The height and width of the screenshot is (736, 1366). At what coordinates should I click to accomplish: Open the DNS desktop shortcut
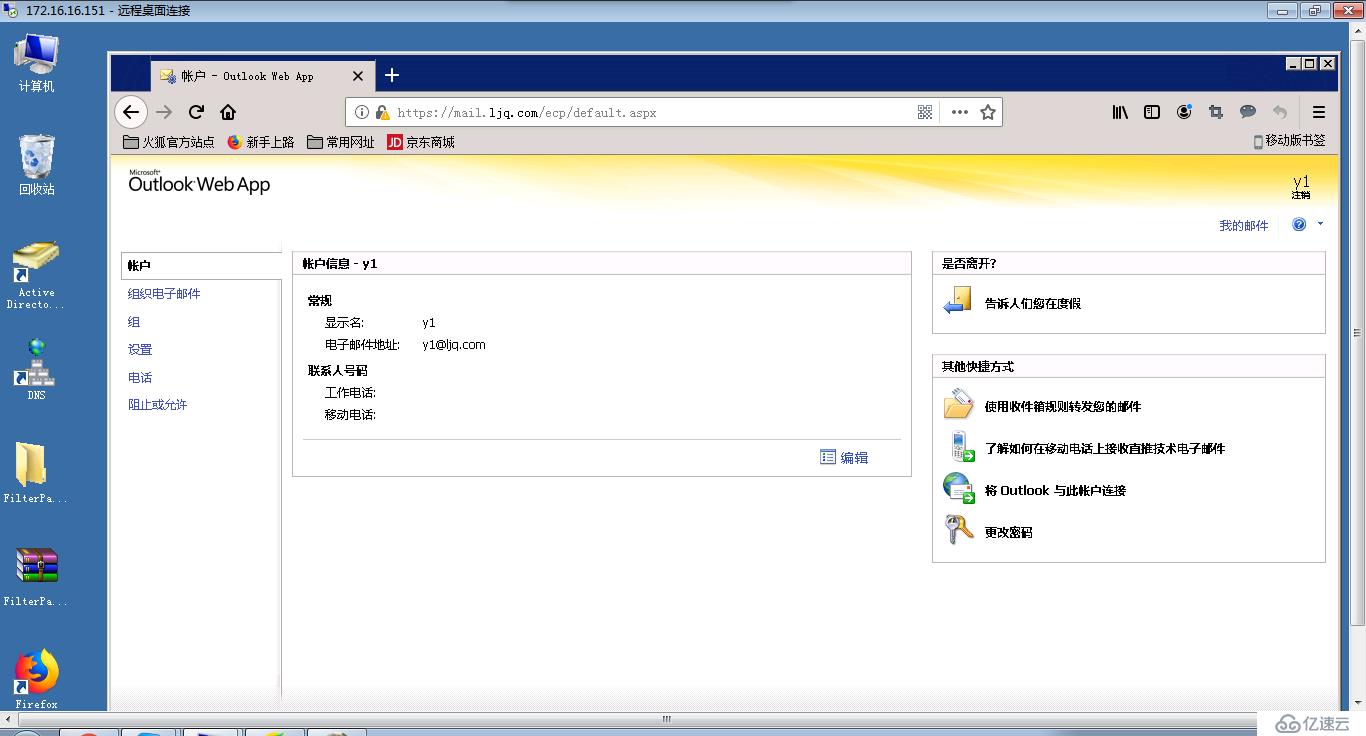click(37, 369)
